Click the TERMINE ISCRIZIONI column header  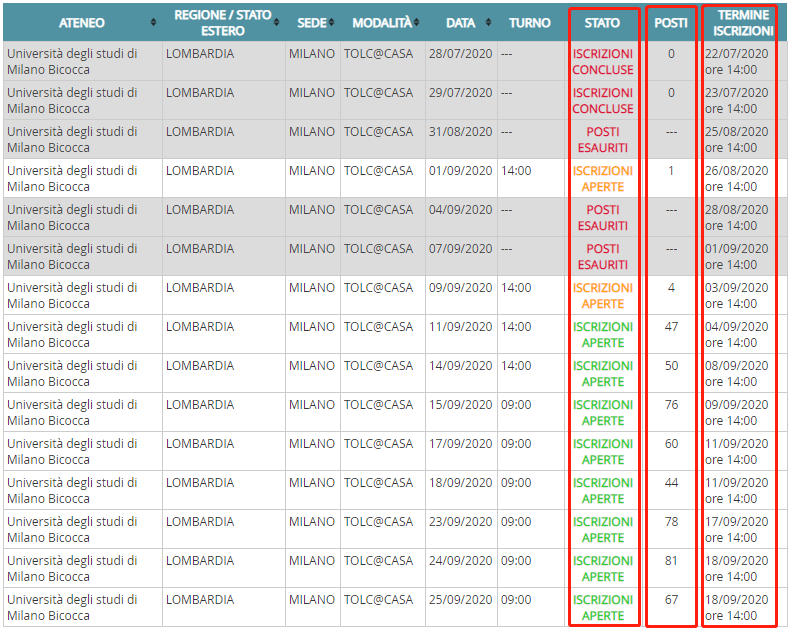click(x=743, y=23)
